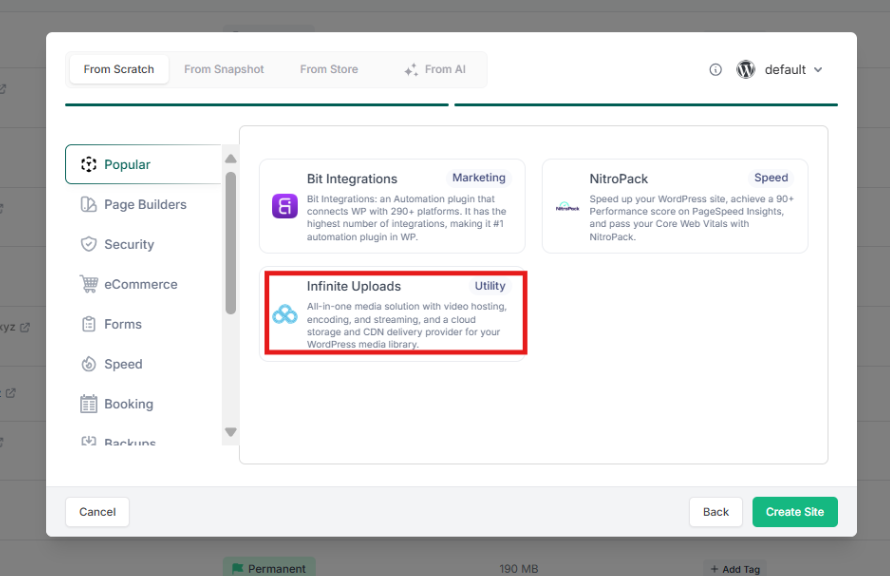Image resolution: width=890 pixels, height=576 pixels.
Task: Select the Popular category
Action: pyautogui.click(x=143, y=164)
